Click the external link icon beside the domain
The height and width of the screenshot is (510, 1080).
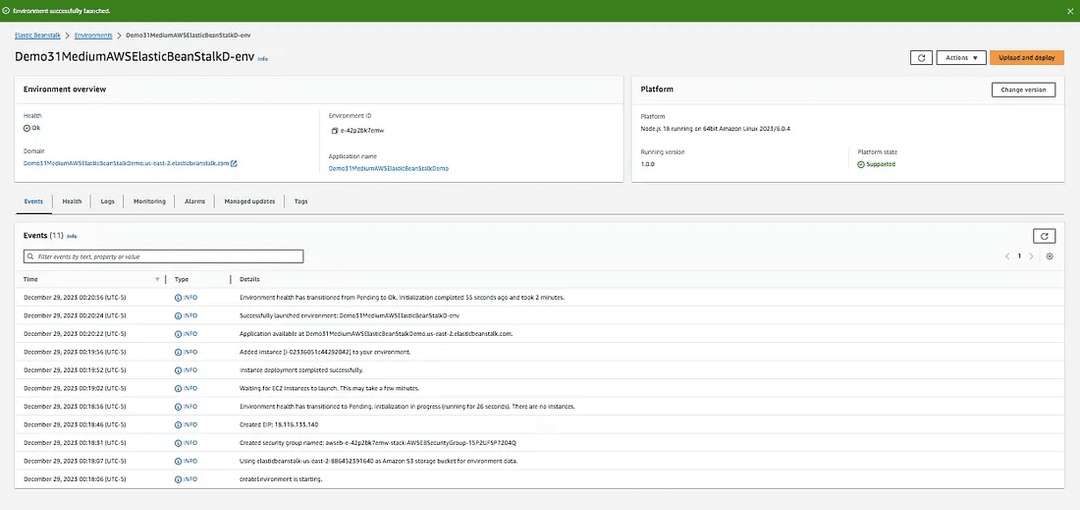click(233, 163)
